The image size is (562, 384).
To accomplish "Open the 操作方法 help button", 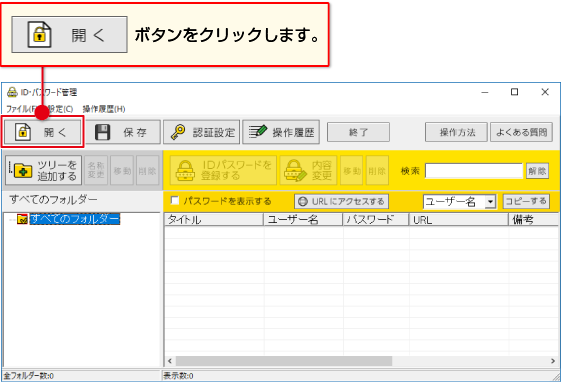I will tap(456, 132).
